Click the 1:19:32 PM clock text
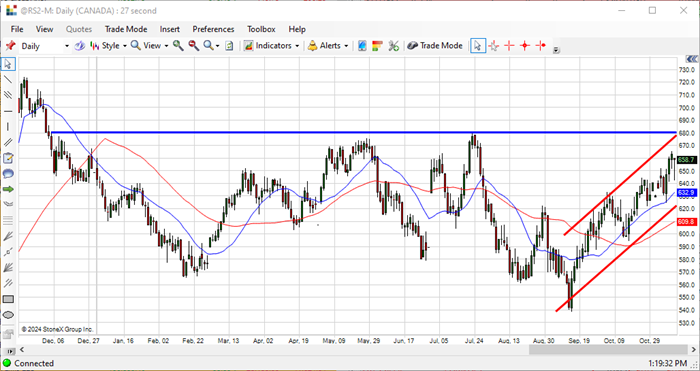Viewport: 700px width, 371px height. pos(667,363)
